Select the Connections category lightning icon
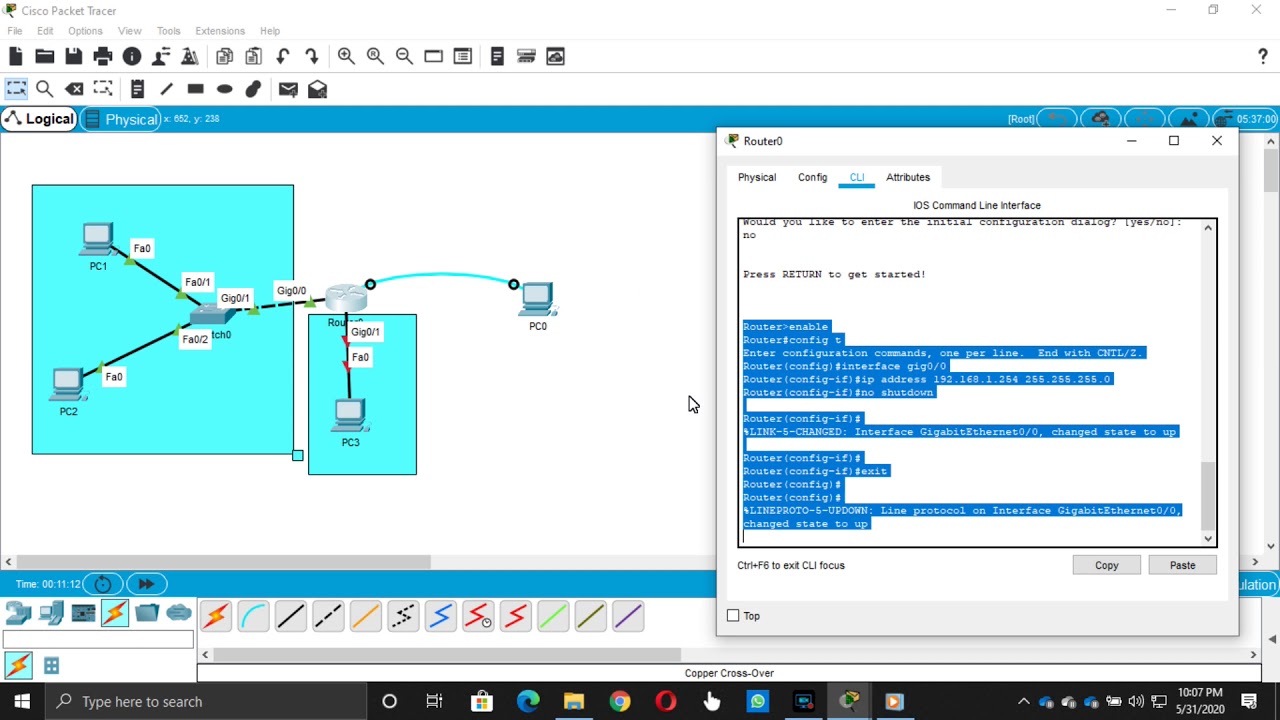1280x720 pixels. coord(115,613)
